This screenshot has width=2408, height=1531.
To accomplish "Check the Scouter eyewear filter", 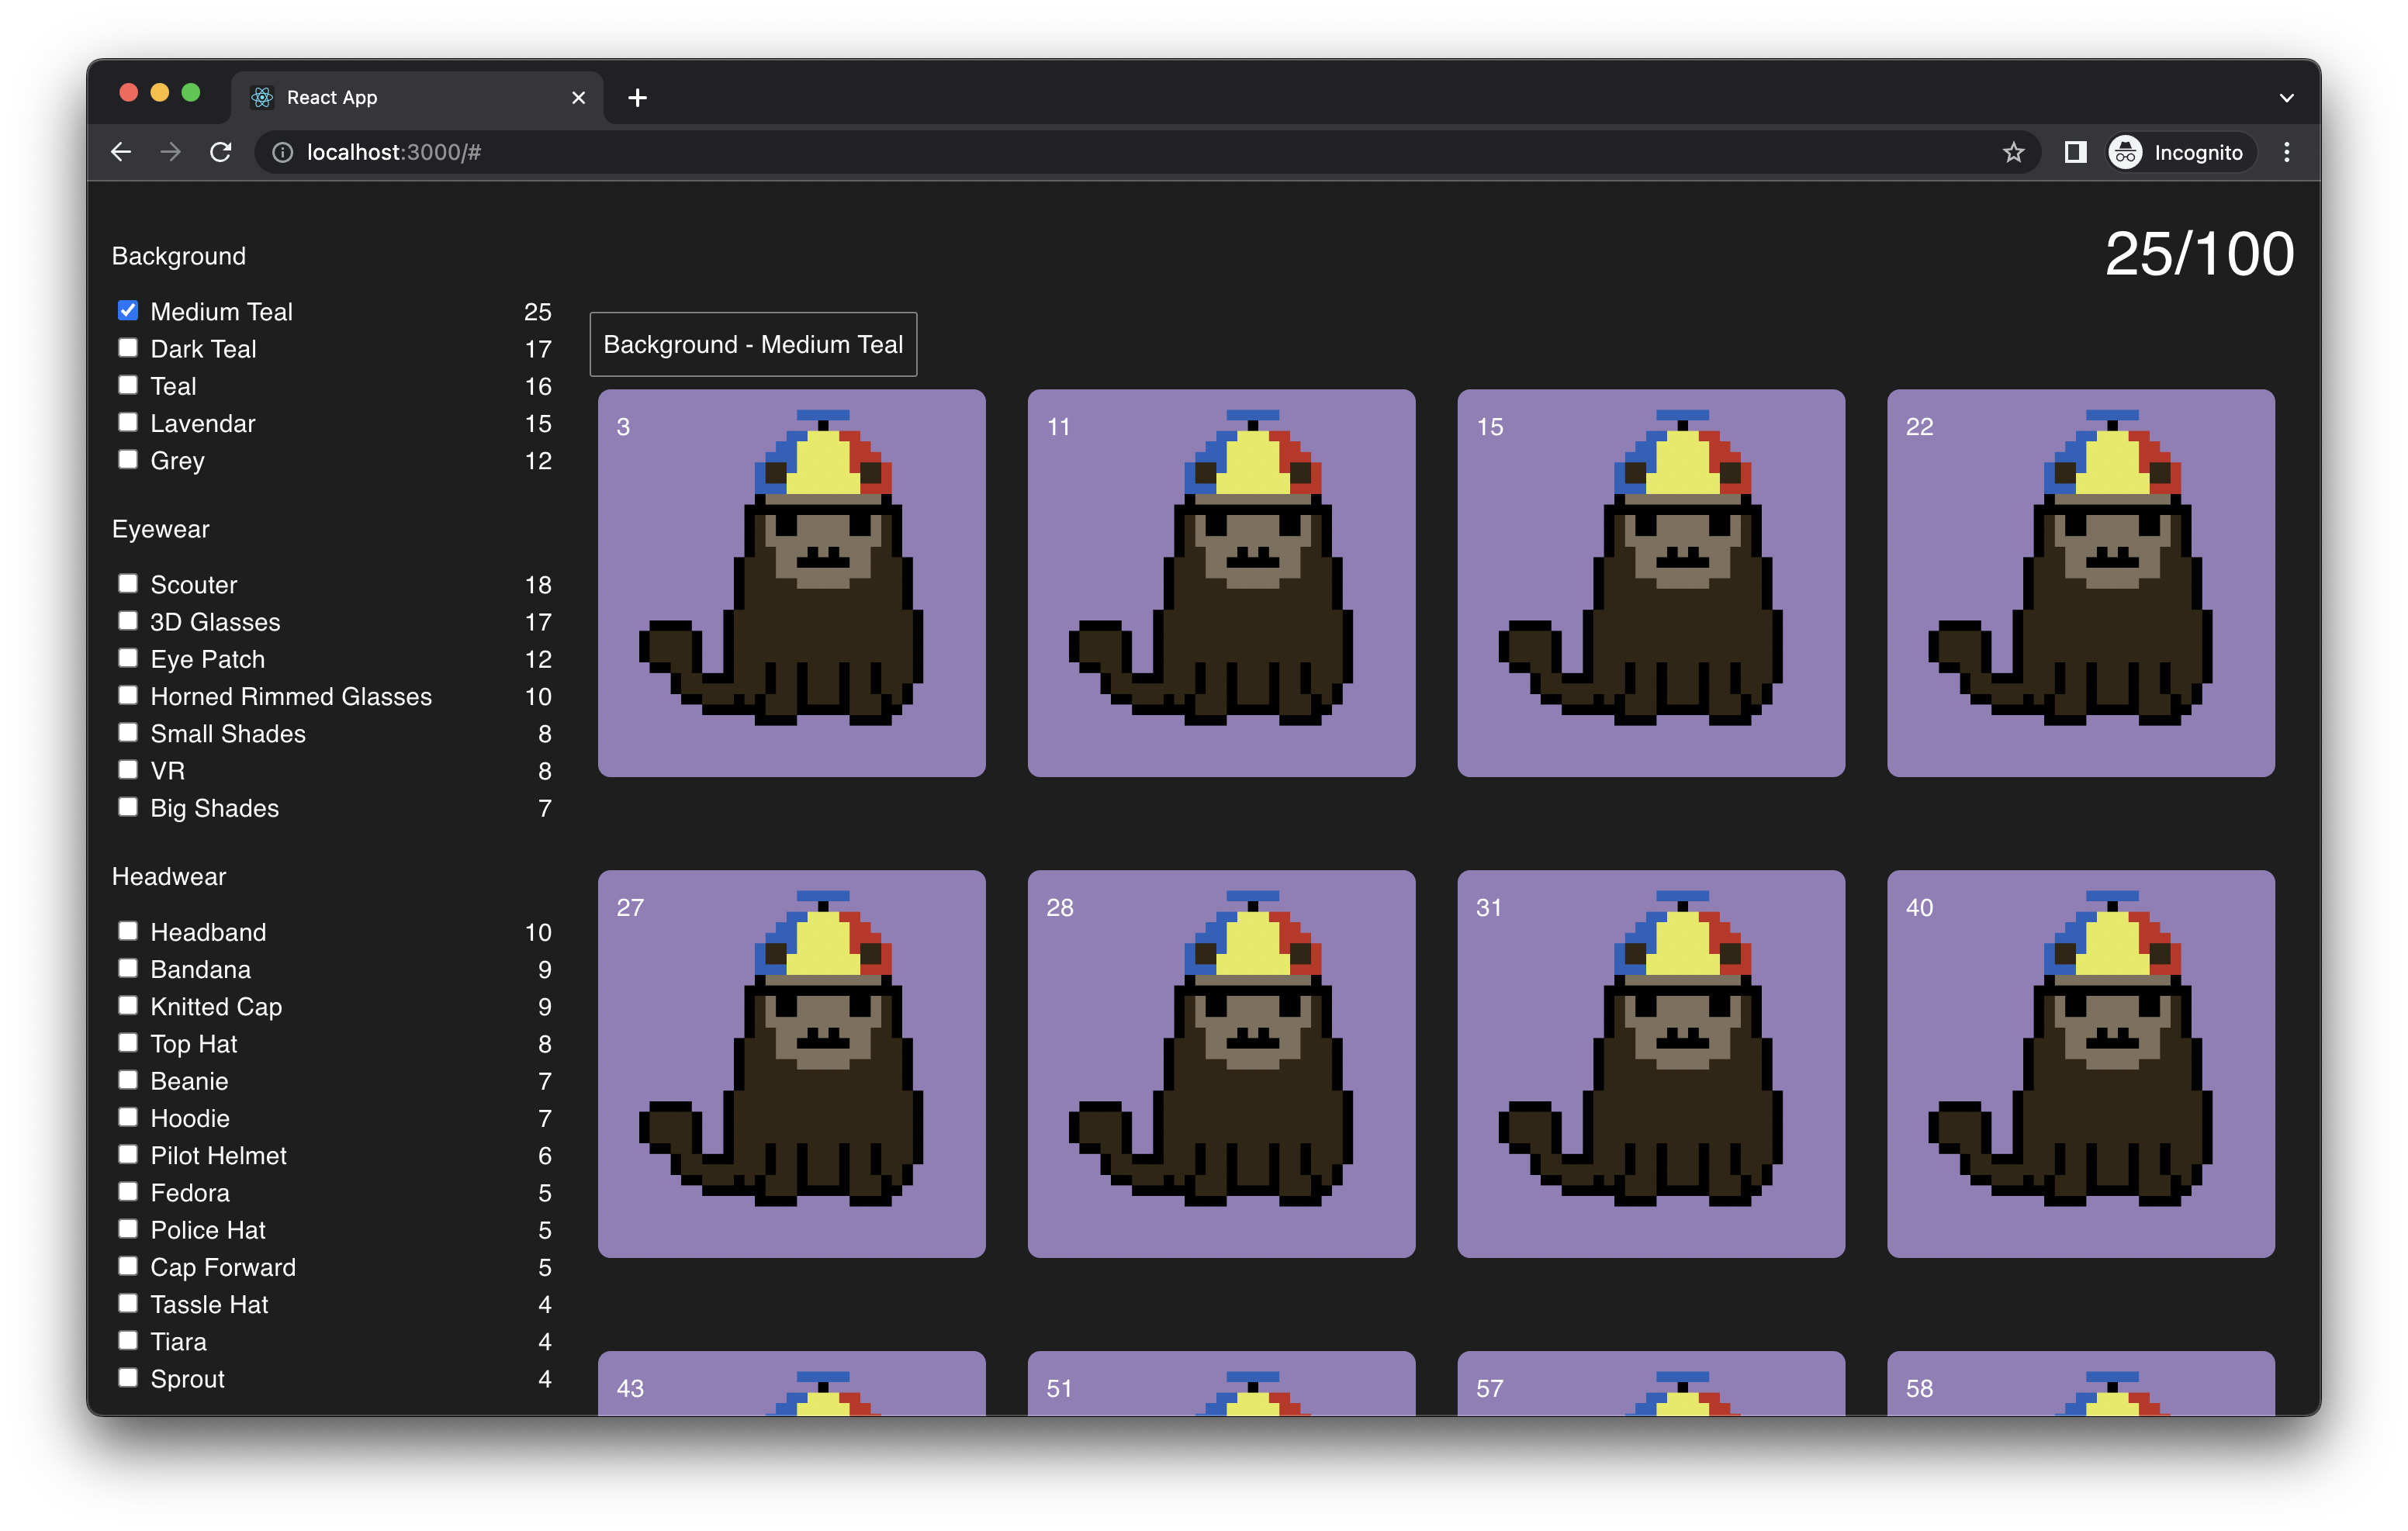I will click(128, 584).
